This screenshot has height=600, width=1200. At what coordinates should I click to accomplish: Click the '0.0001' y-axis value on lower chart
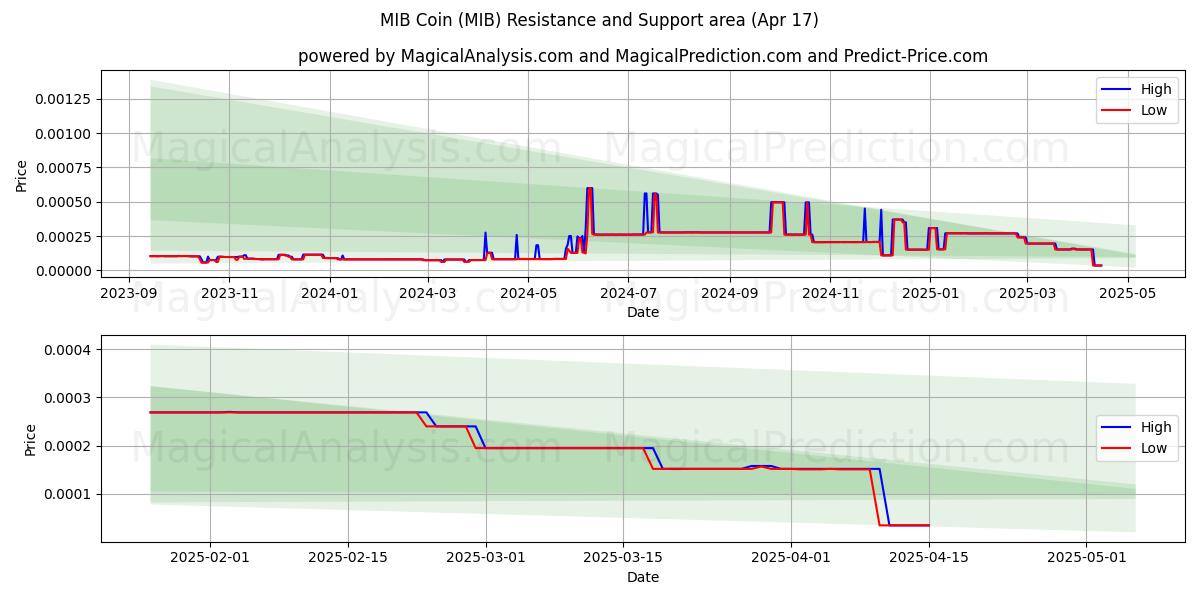69,494
